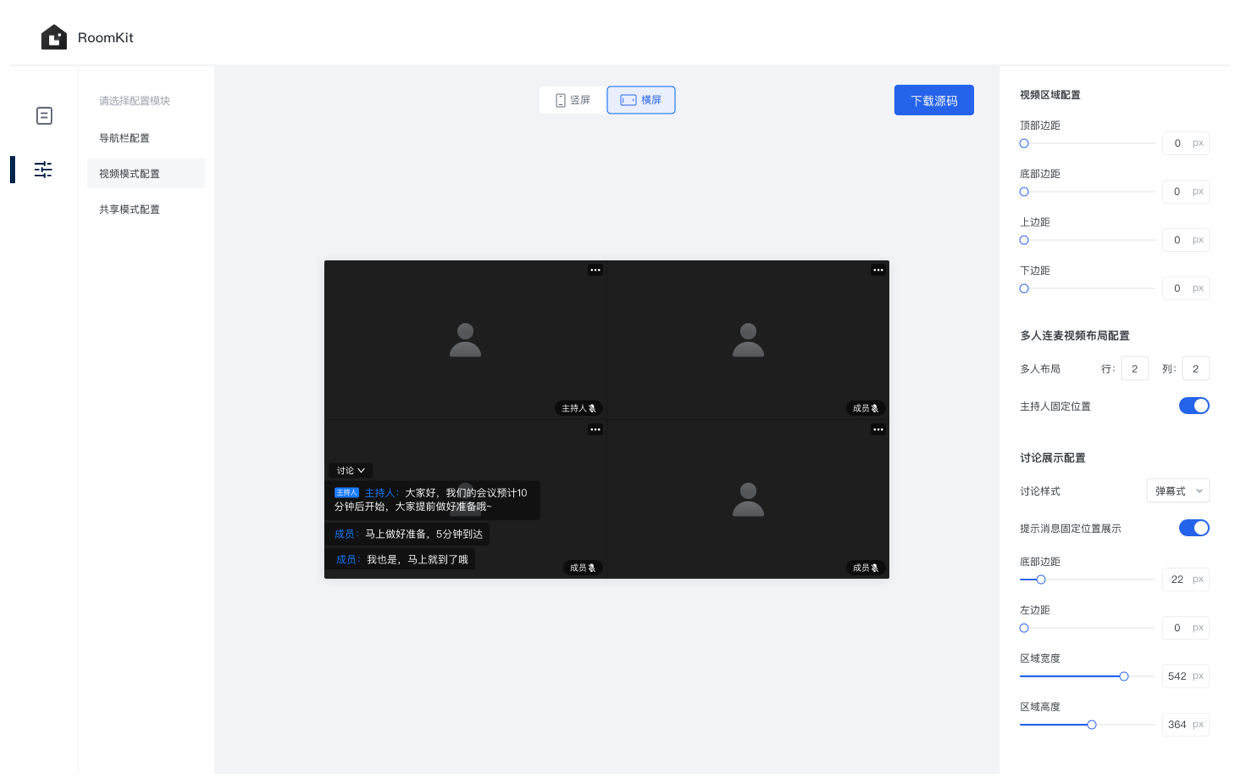
Task: Click muted mic icon on 主持人 badge
Action: coord(592,408)
